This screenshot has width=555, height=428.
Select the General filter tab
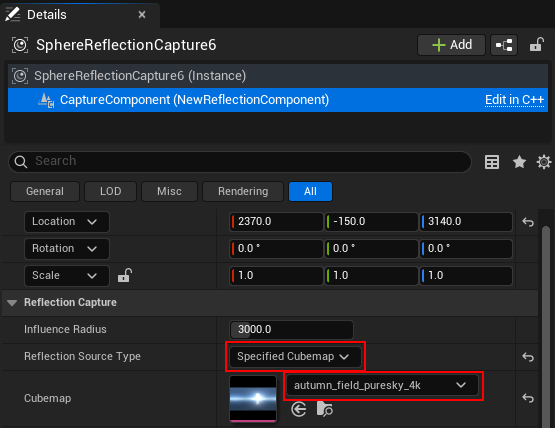(45, 192)
